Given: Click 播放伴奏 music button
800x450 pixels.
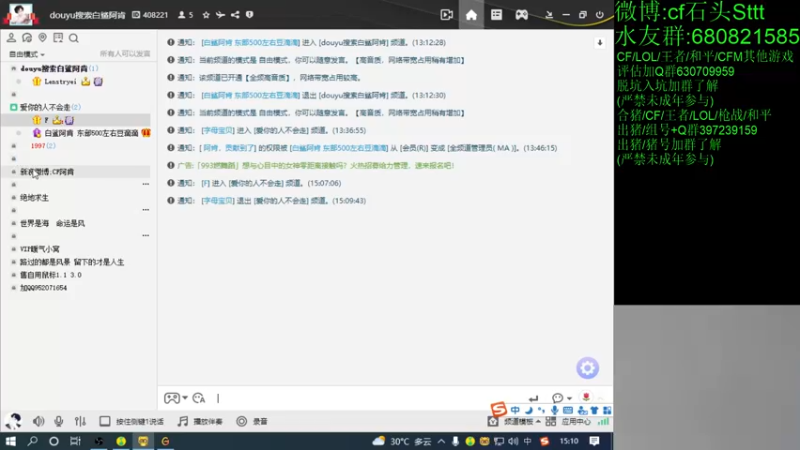Looking at the screenshot, I should [200, 421].
